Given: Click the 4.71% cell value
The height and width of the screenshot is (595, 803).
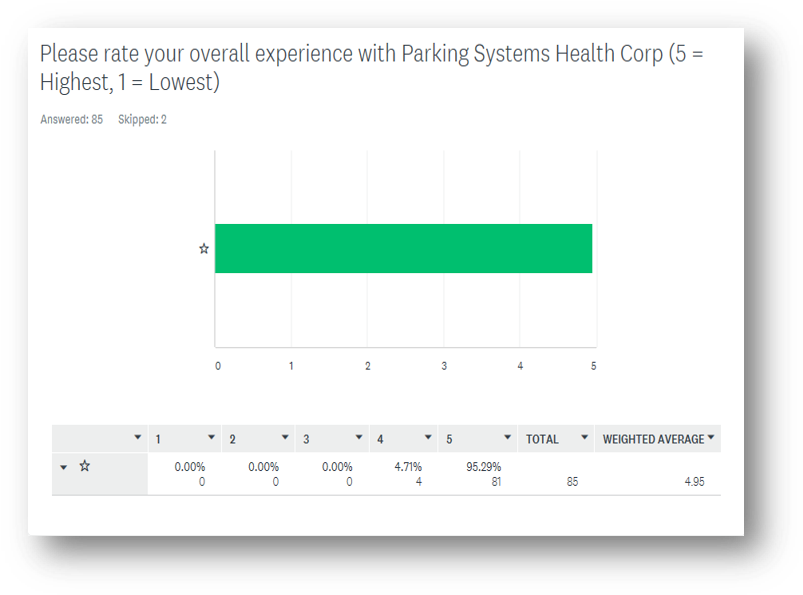Looking at the screenshot, I should point(408,467).
